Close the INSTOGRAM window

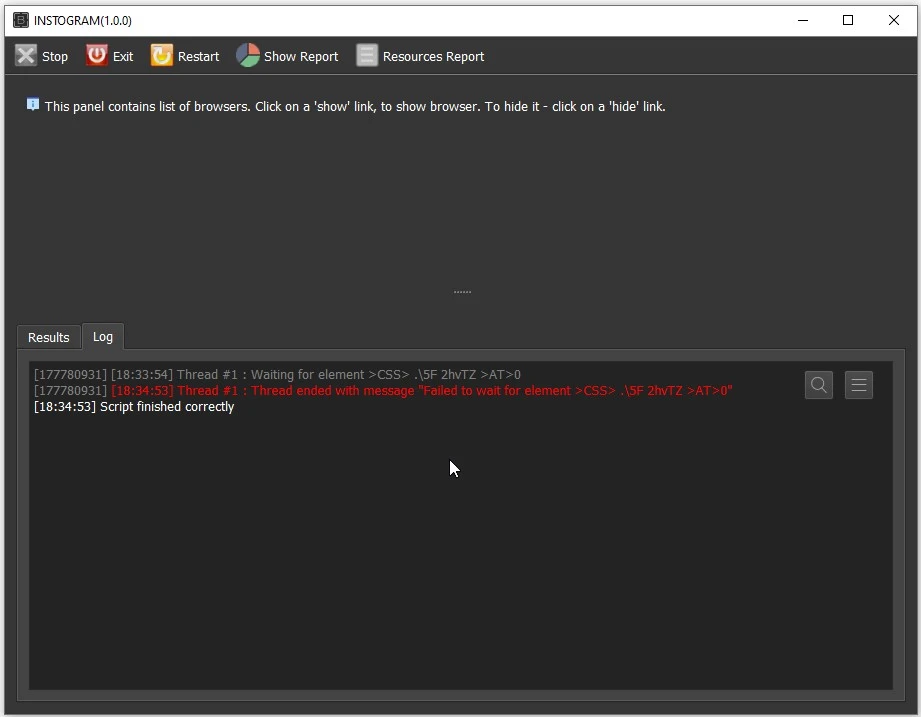893,21
